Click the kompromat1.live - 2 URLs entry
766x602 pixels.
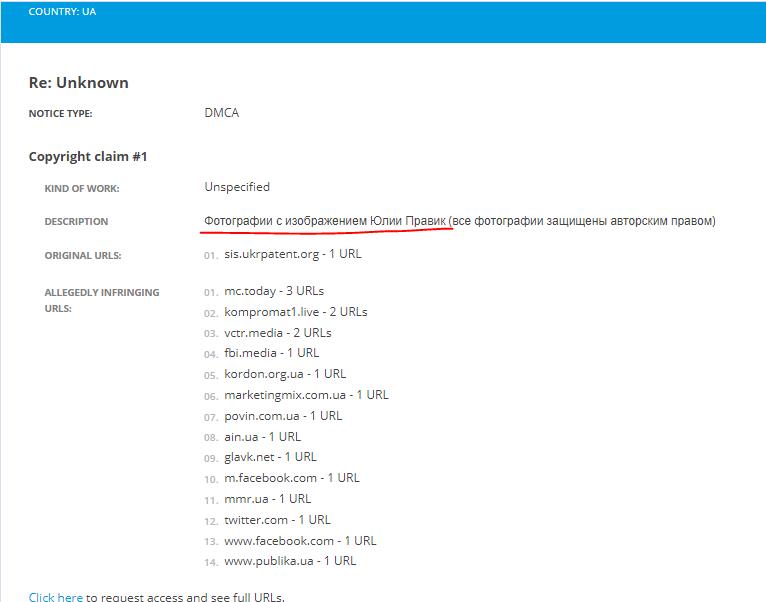point(295,312)
